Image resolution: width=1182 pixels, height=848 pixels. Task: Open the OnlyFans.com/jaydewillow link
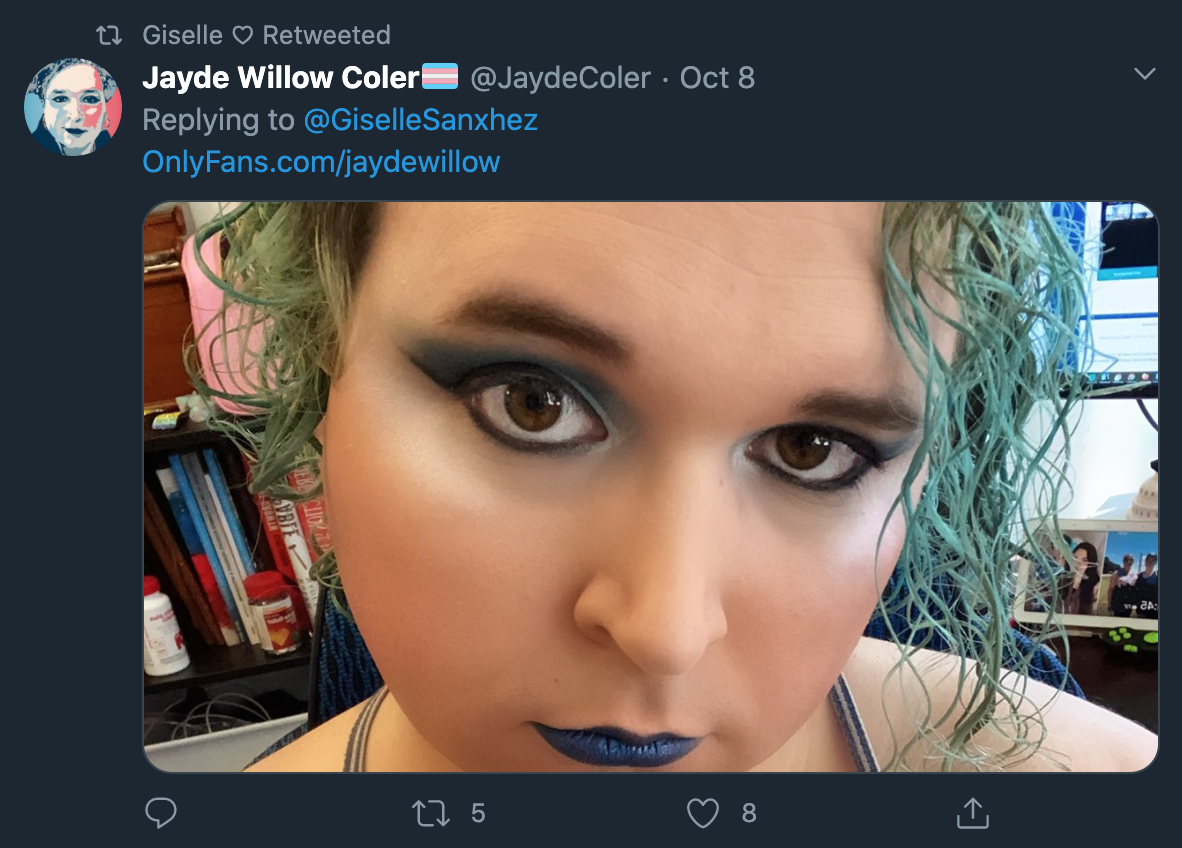[x=321, y=161]
